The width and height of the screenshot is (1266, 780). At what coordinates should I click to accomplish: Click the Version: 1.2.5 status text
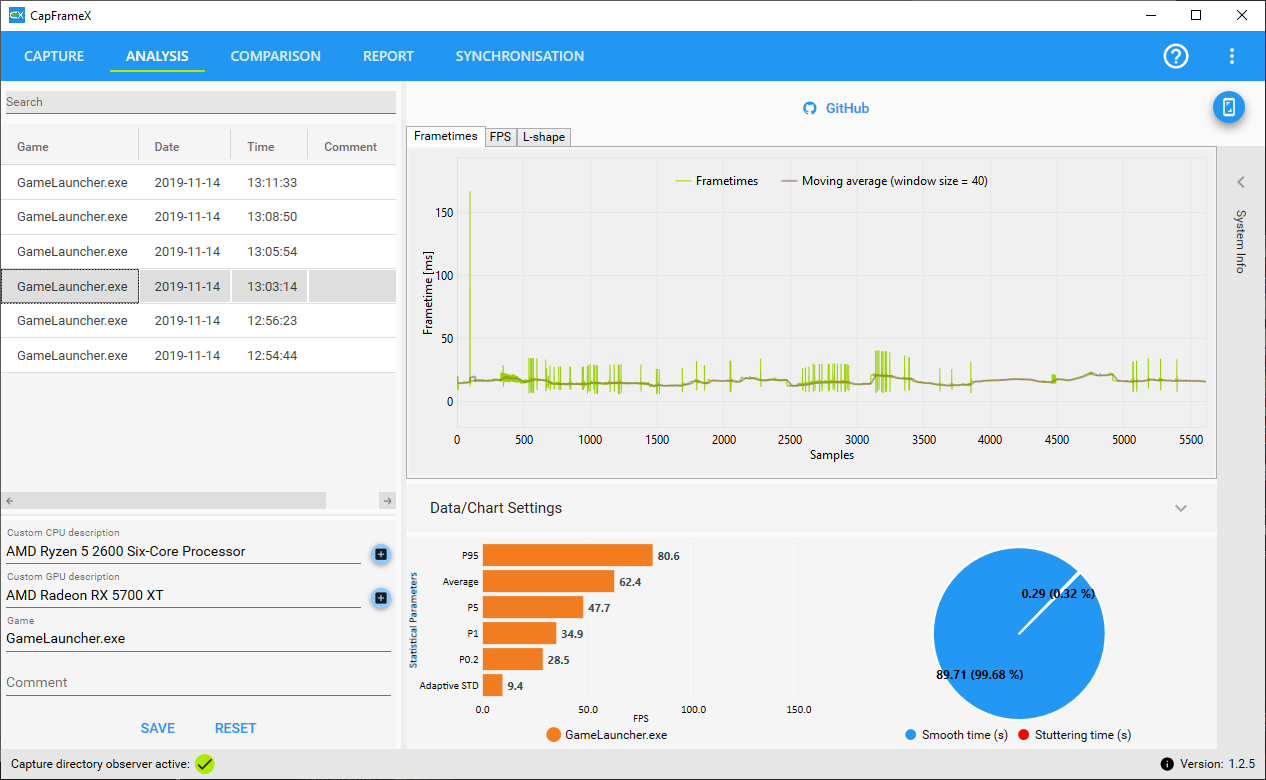point(1217,764)
